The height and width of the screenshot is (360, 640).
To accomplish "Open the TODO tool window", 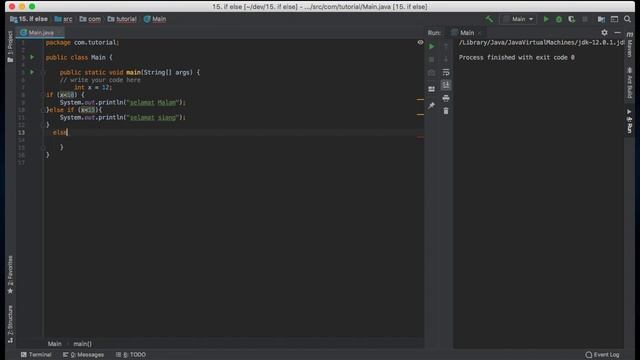I will [131, 355].
